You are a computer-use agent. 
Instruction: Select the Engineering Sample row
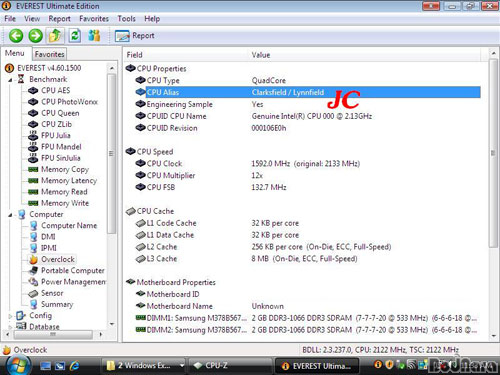[303, 104]
